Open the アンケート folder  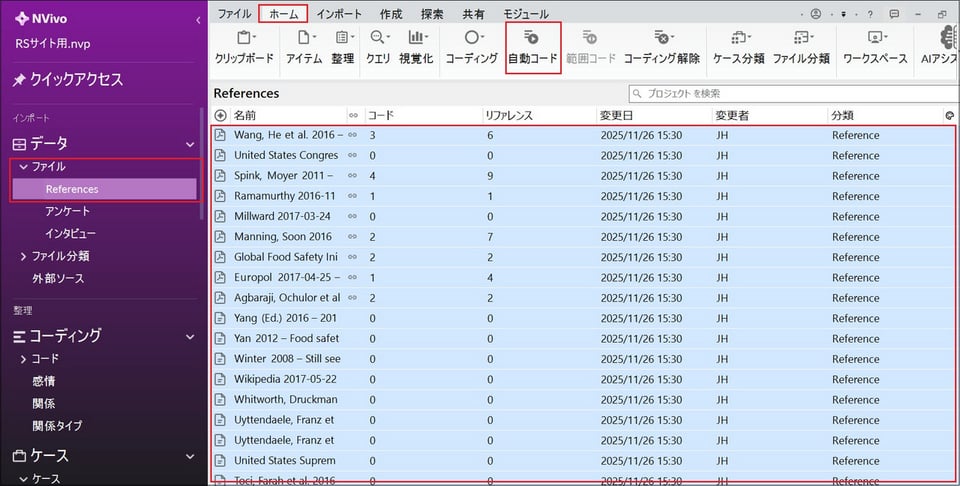pos(67,211)
